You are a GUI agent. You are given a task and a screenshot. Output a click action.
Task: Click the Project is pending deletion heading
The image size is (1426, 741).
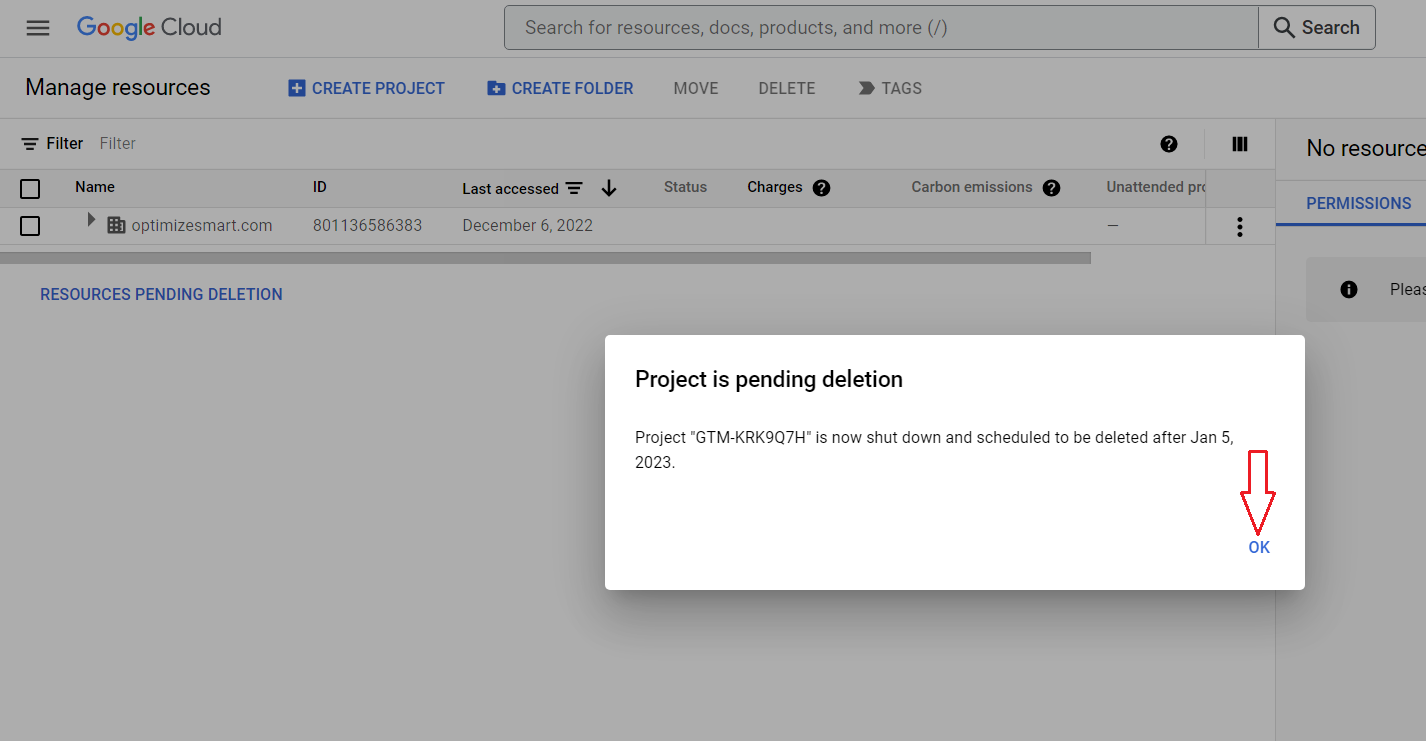tap(769, 379)
